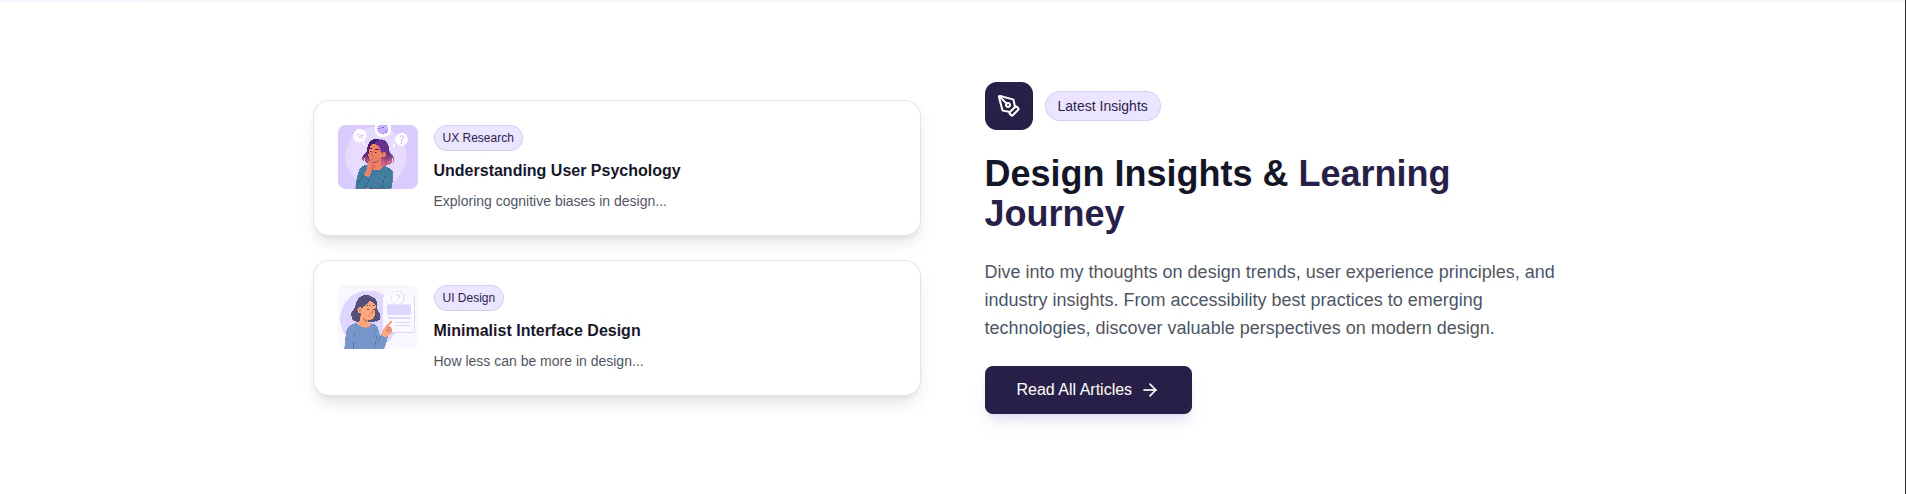The image size is (1906, 494).
Task: Click the pen nib icon beside Latest Insights
Action: (1008, 106)
